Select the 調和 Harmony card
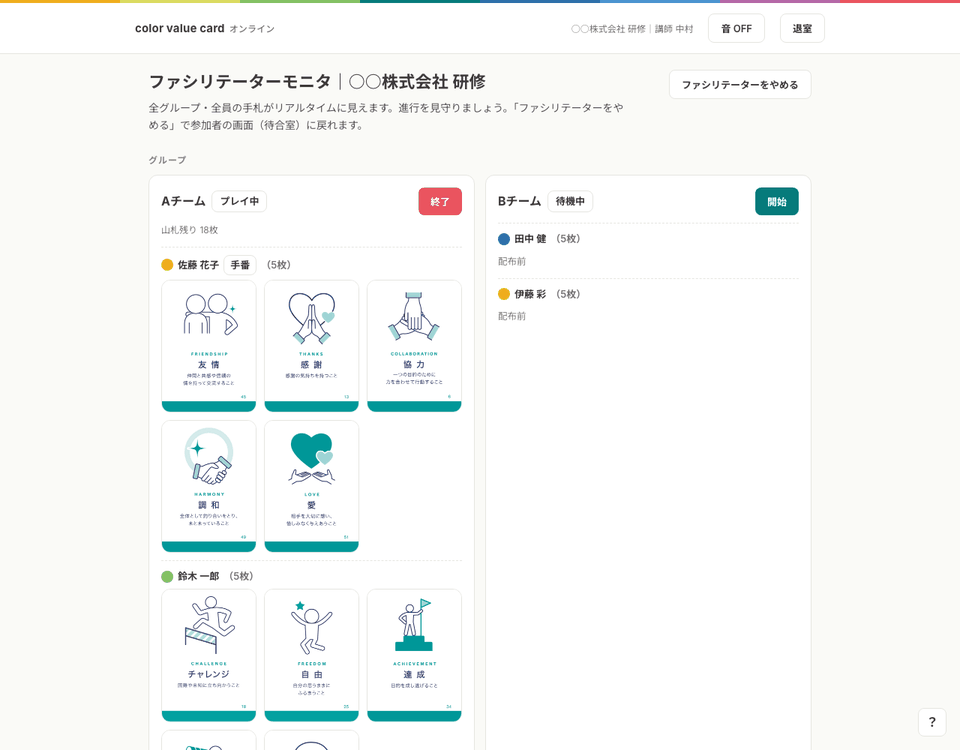Screen dimensions: 960x750 coord(209,486)
